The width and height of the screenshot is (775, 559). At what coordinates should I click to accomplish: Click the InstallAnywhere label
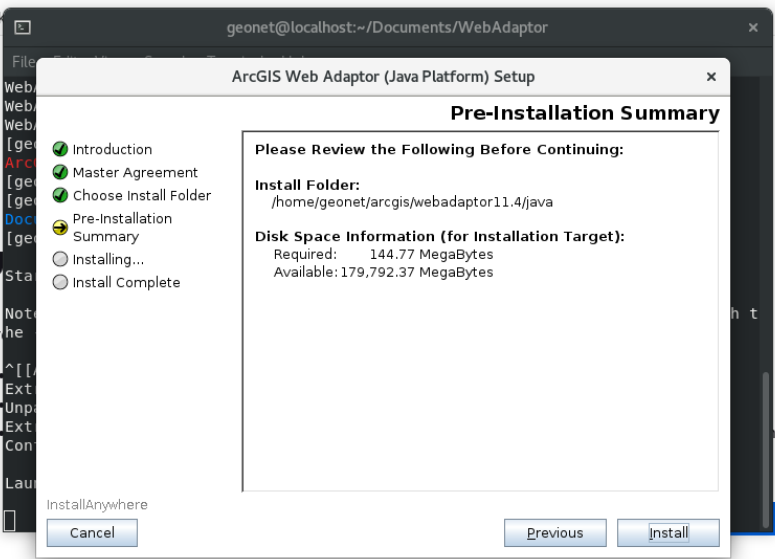pyautogui.click(x=97, y=505)
